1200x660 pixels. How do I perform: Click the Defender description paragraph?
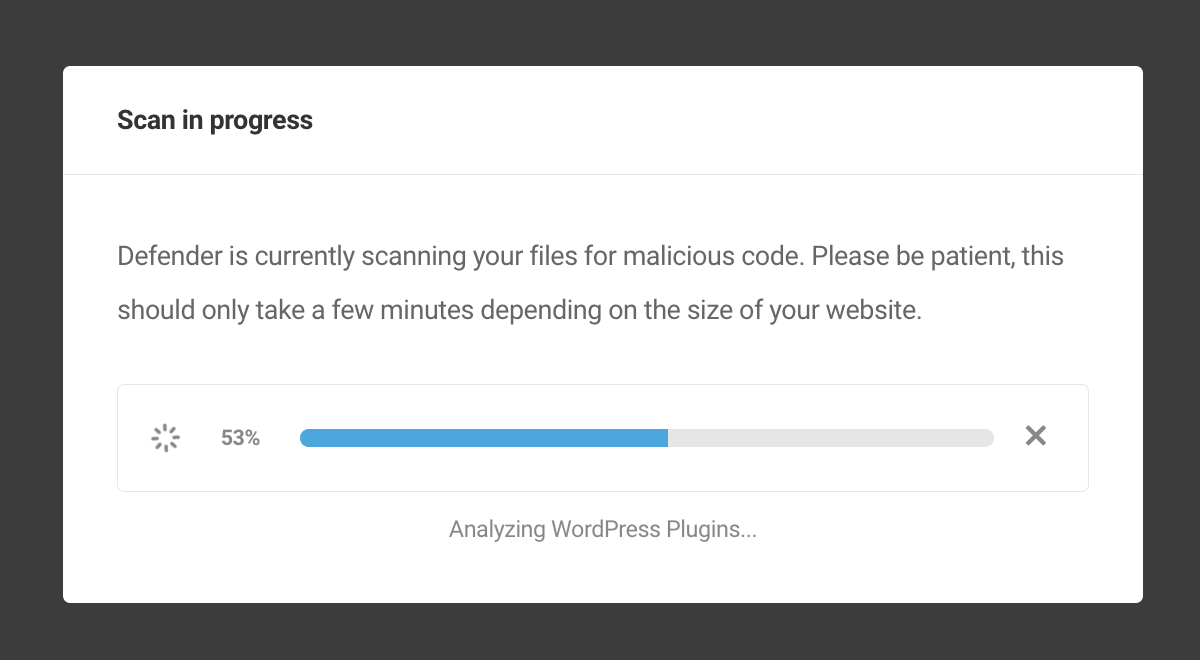pos(590,282)
